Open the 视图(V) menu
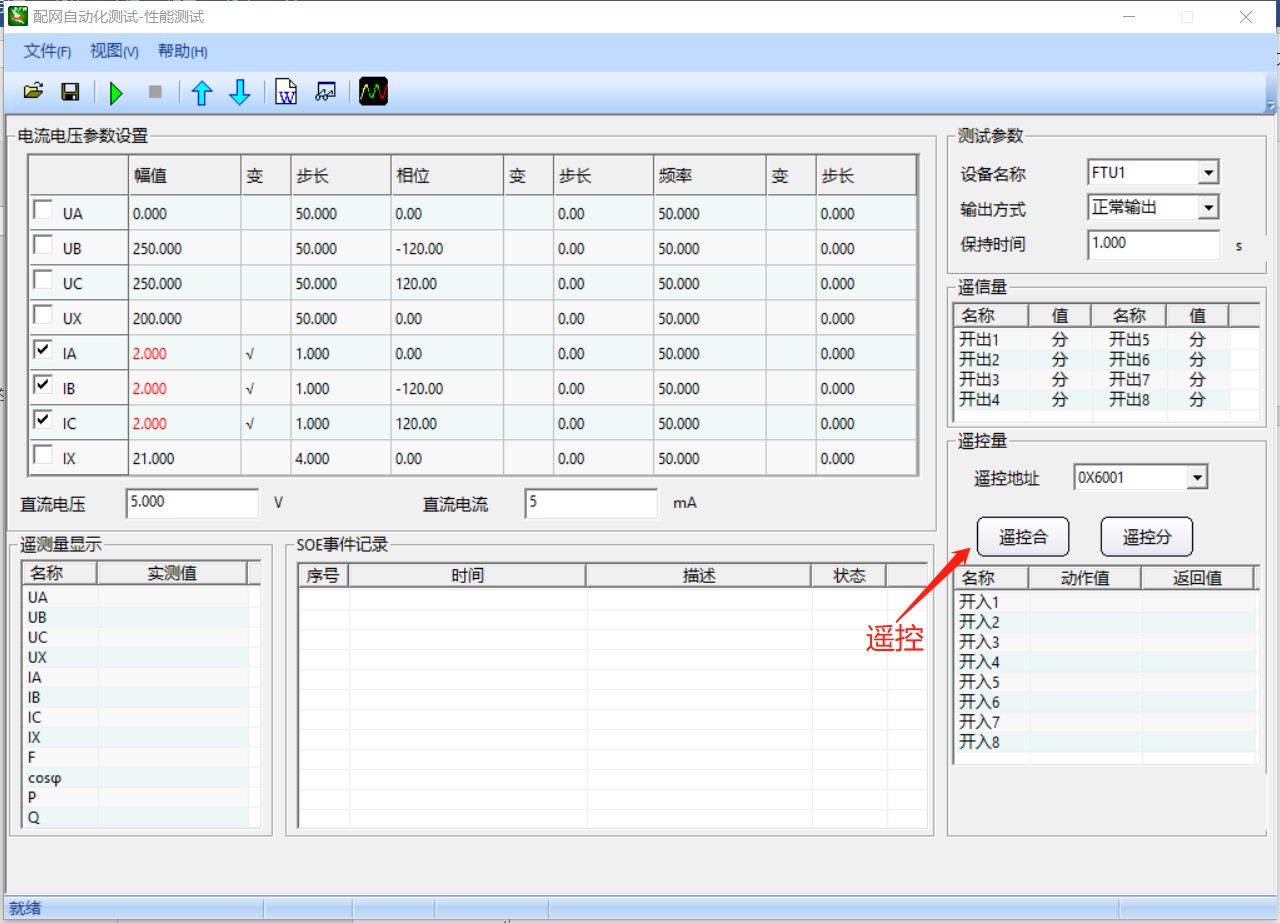 (114, 51)
